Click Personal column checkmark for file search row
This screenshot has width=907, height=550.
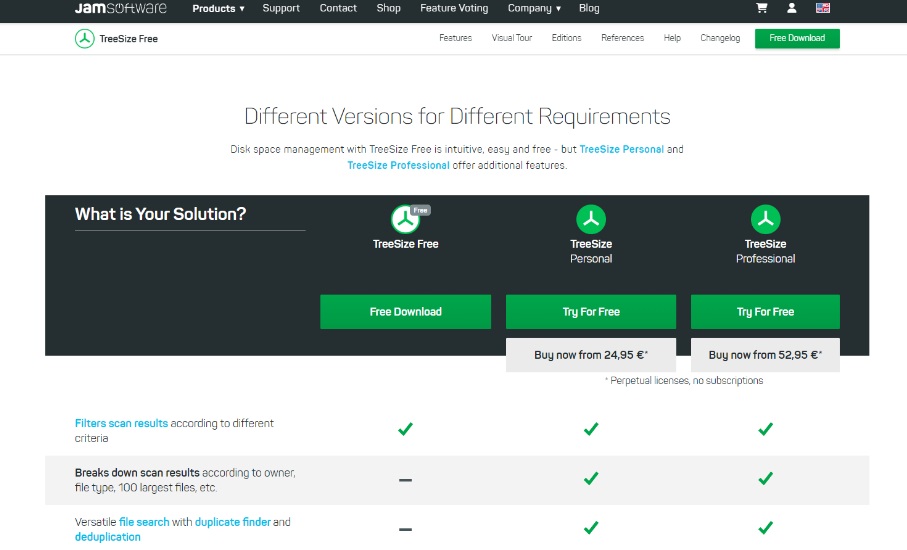591,527
